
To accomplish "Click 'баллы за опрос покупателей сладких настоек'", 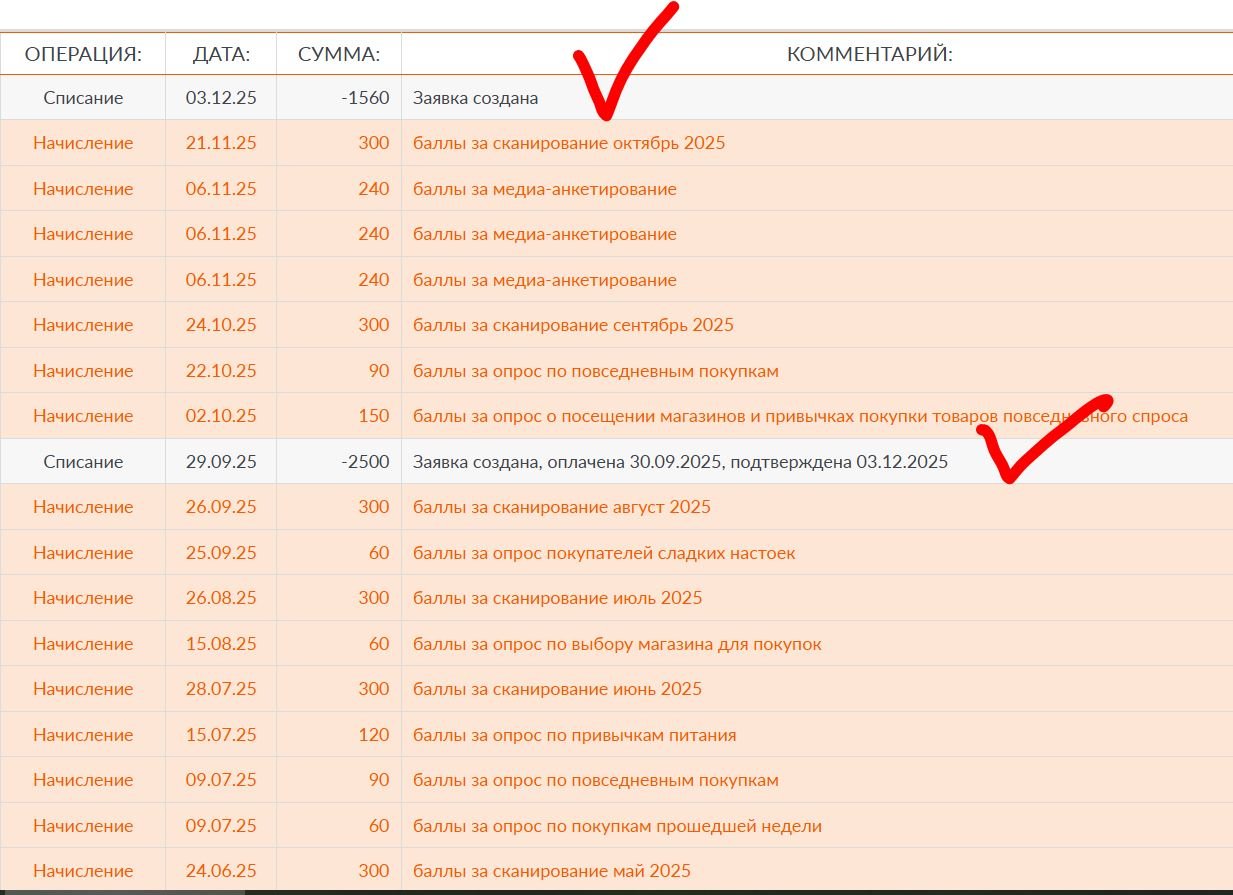I will pos(604,553).
